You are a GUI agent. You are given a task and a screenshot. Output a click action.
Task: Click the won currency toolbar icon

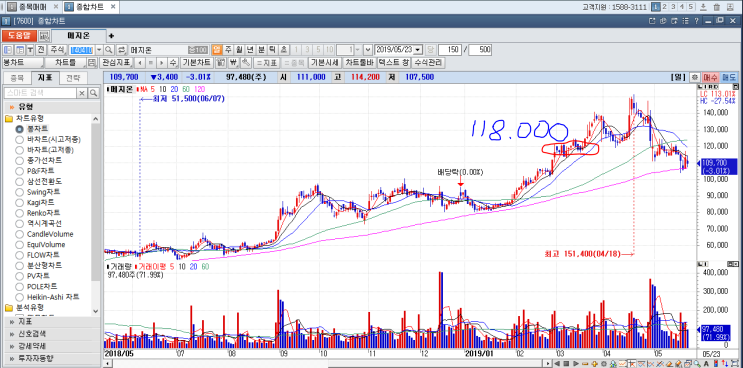tap(234, 63)
